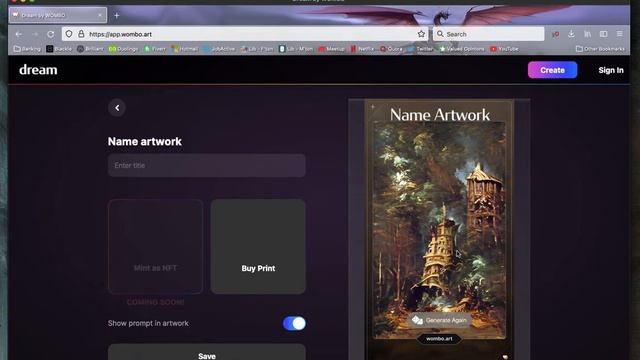Image resolution: width=640 pixels, height=360 pixels.
Task: Click the Save button
Action: coord(207,353)
